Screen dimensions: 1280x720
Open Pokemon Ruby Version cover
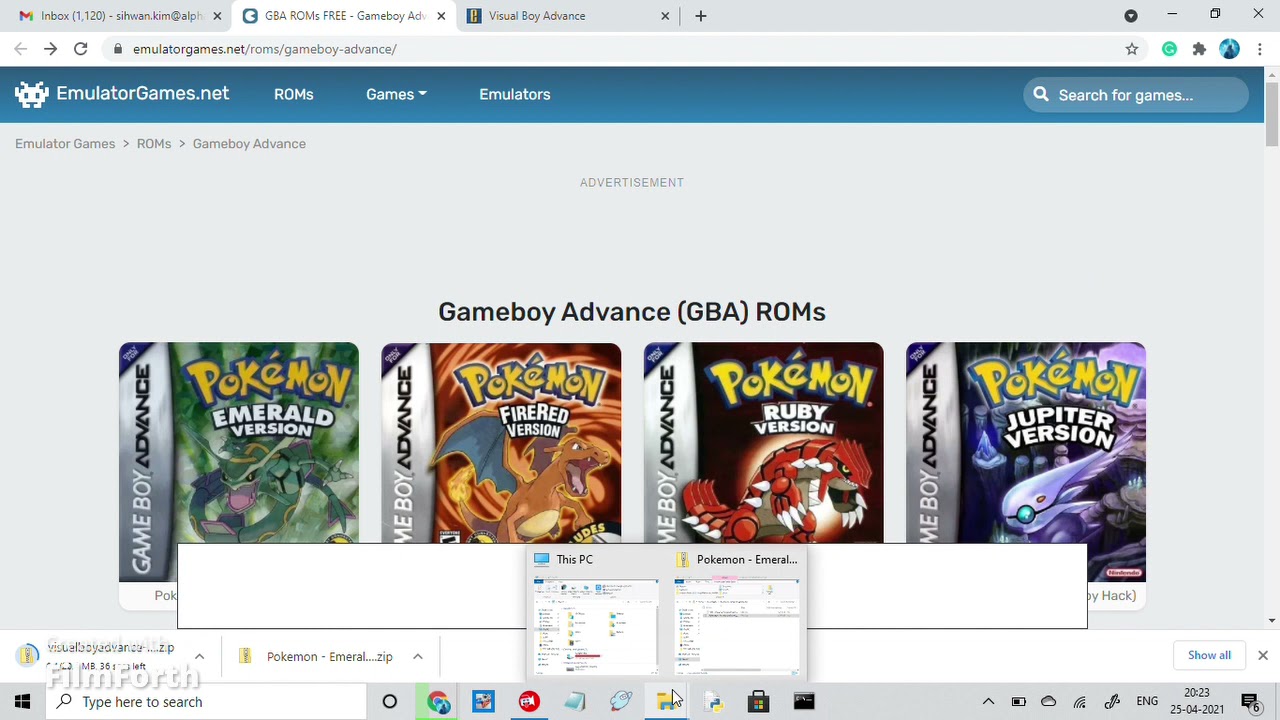click(x=764, y=444)
